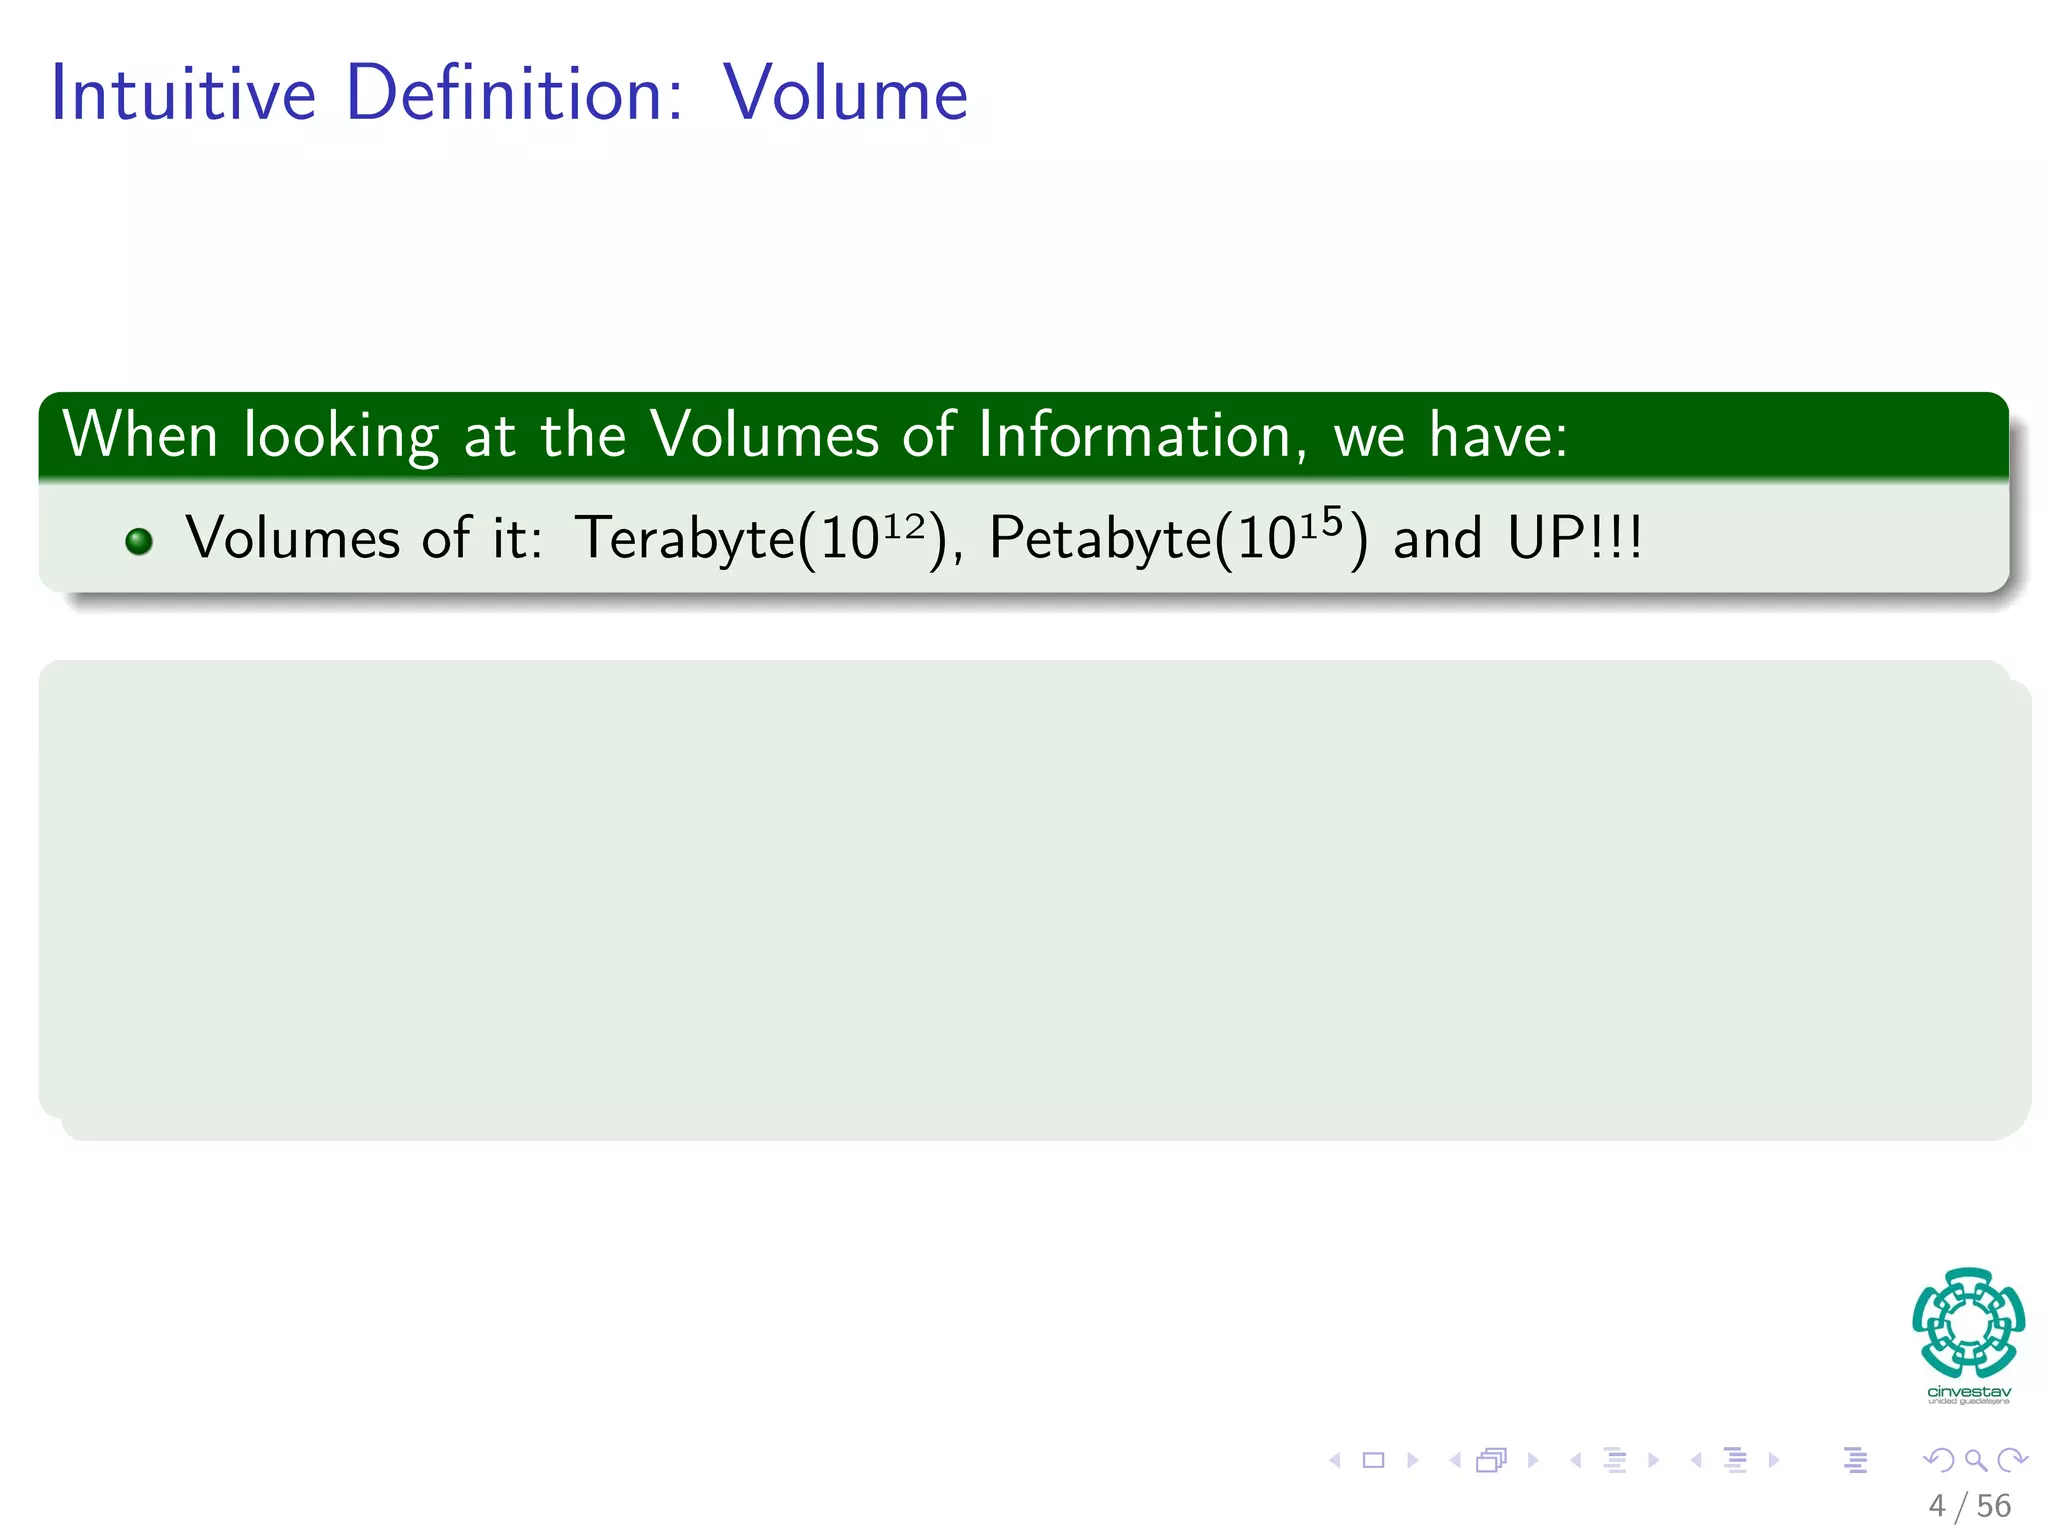Screen dimensions: 2048x1536
Task: Click the green block header about Volumes of Information
Action: [x=1023, y=436]
